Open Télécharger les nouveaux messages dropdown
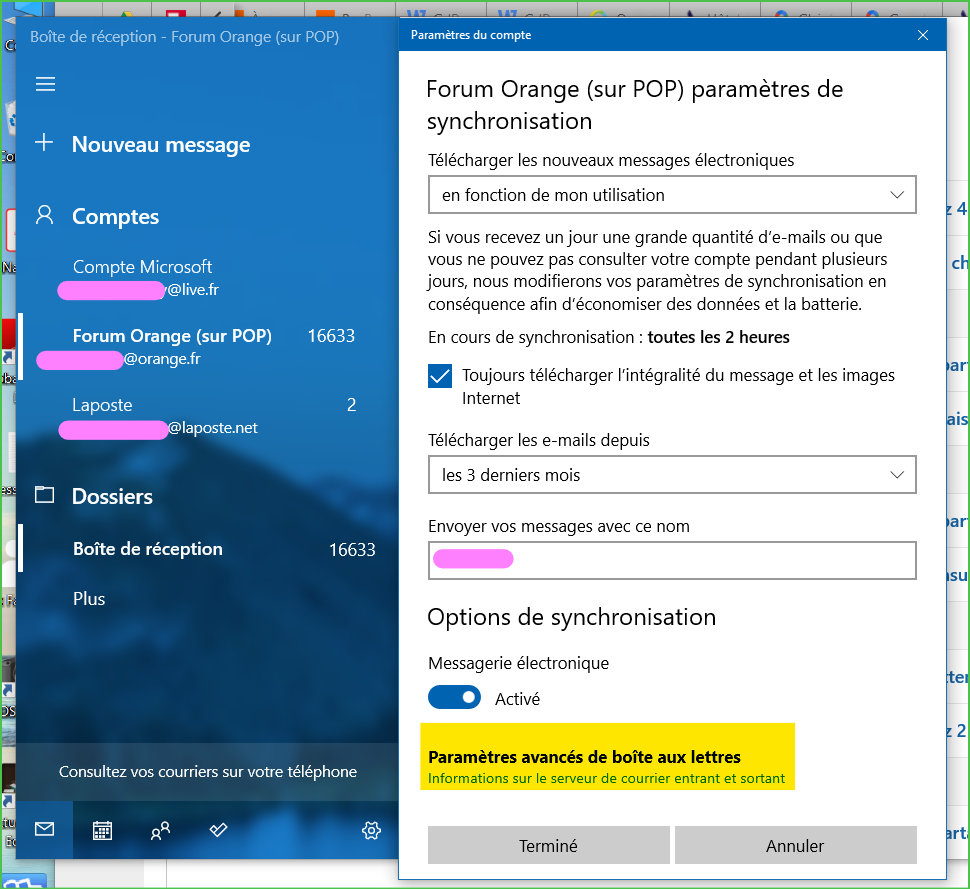 pos(672,195)
